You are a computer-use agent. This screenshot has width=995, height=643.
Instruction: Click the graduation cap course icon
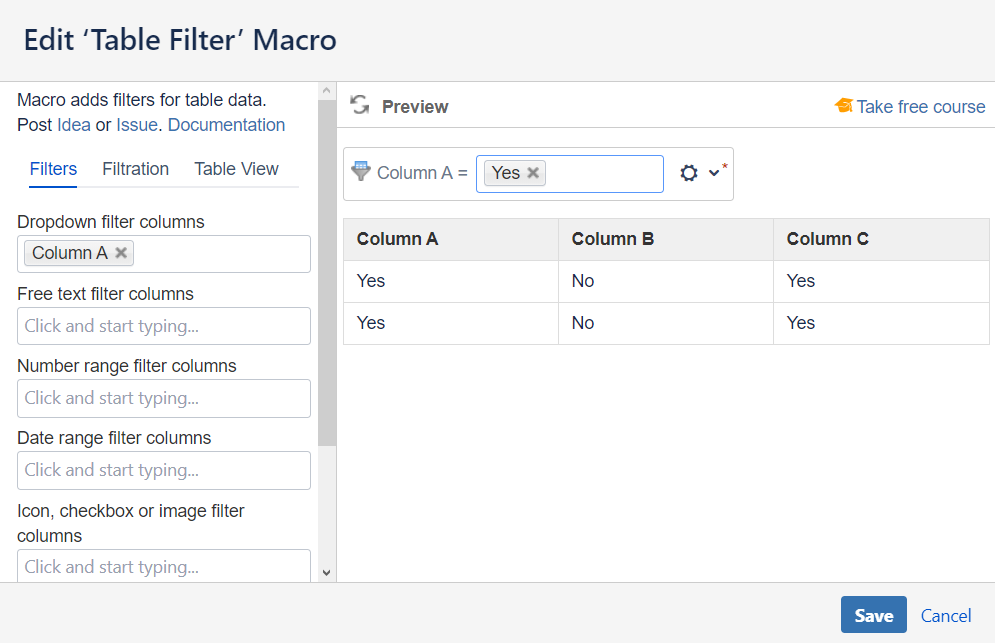tap(844, 106)
